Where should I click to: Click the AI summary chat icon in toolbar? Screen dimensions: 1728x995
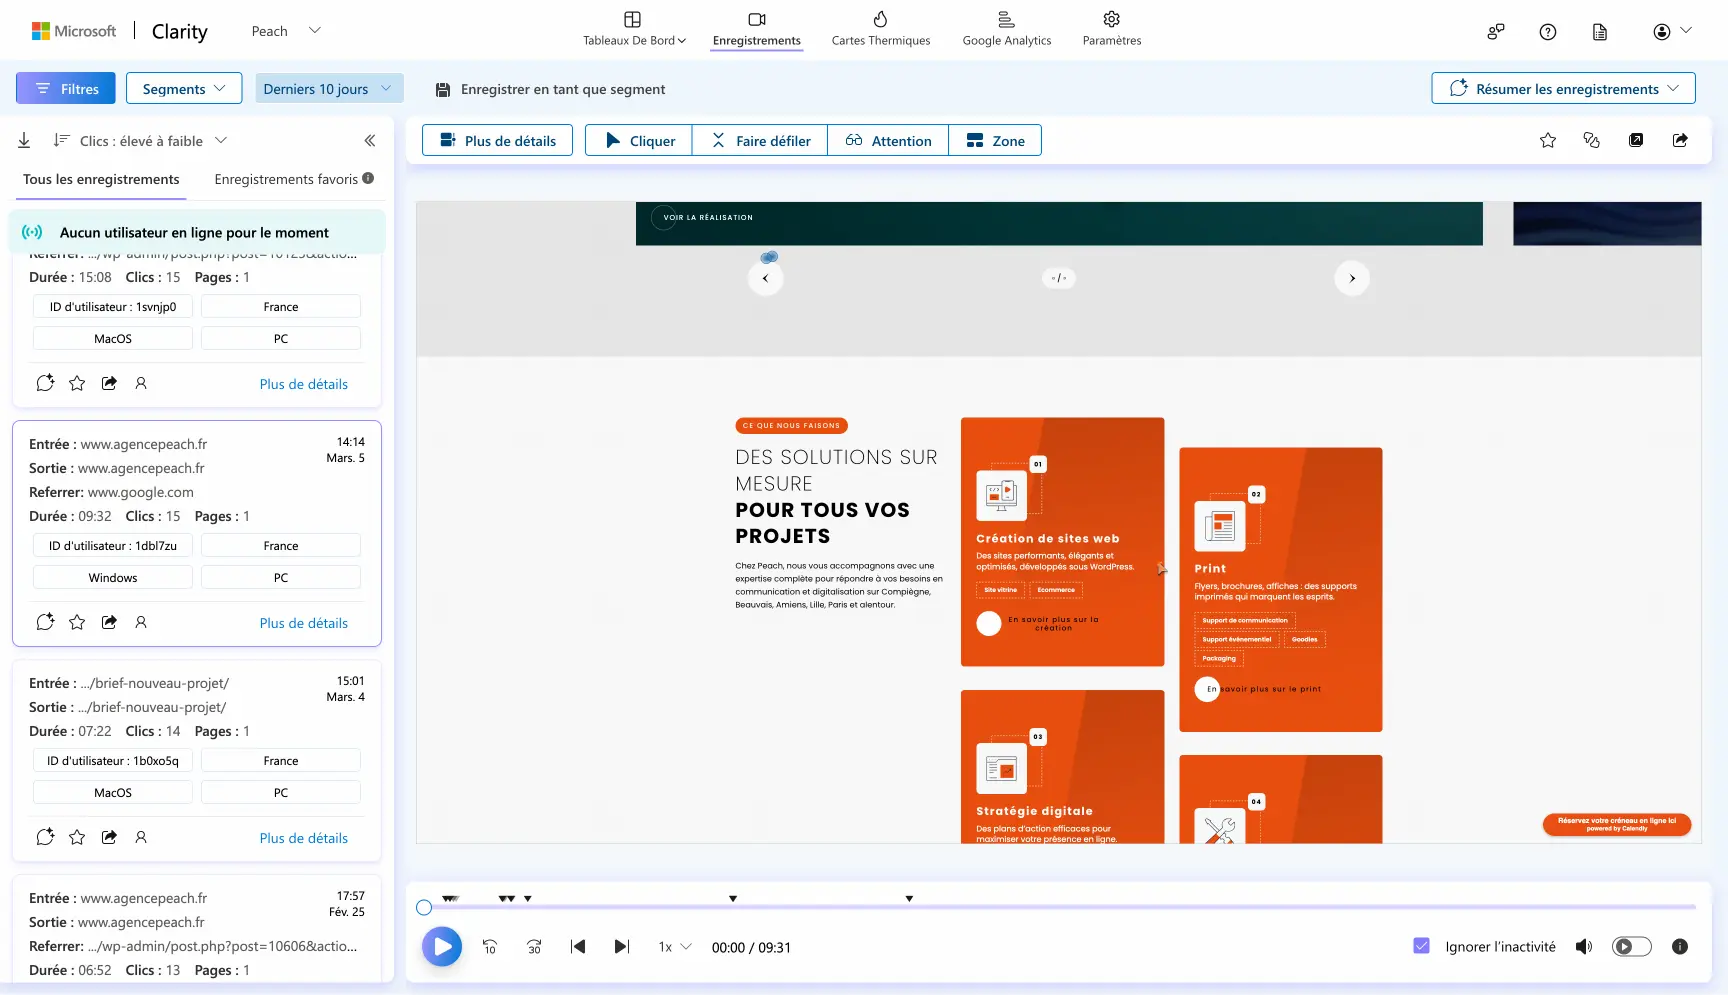click(x=1592, y=141)
